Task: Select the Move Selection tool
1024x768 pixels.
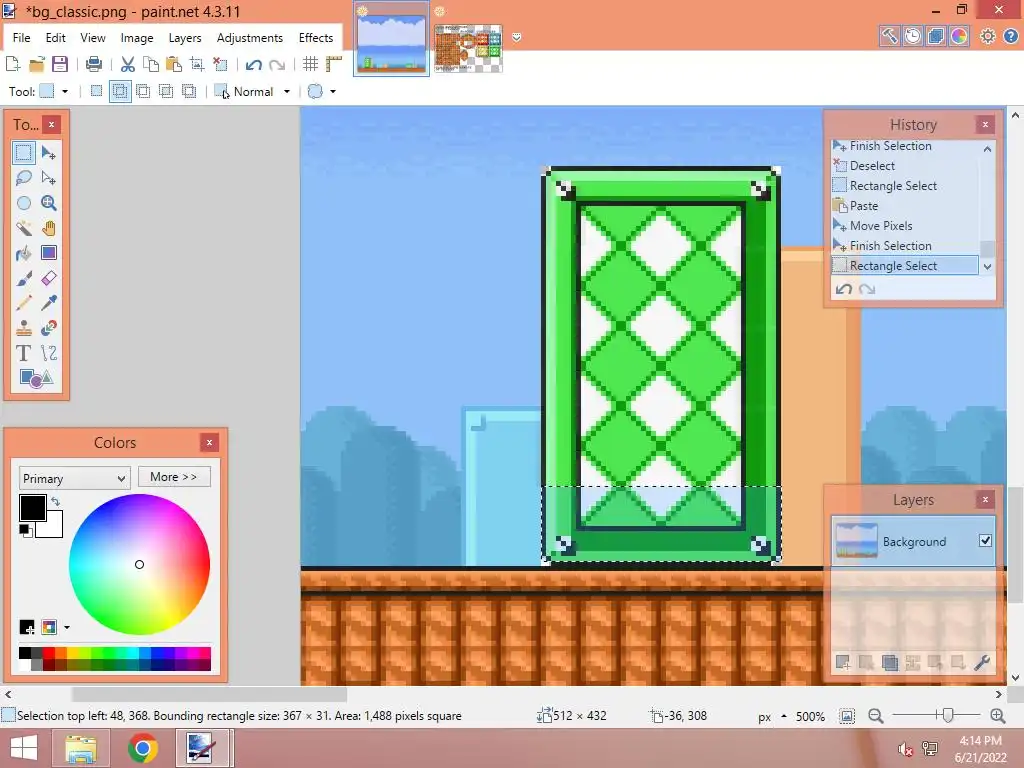Action: [x=48, y=178]
